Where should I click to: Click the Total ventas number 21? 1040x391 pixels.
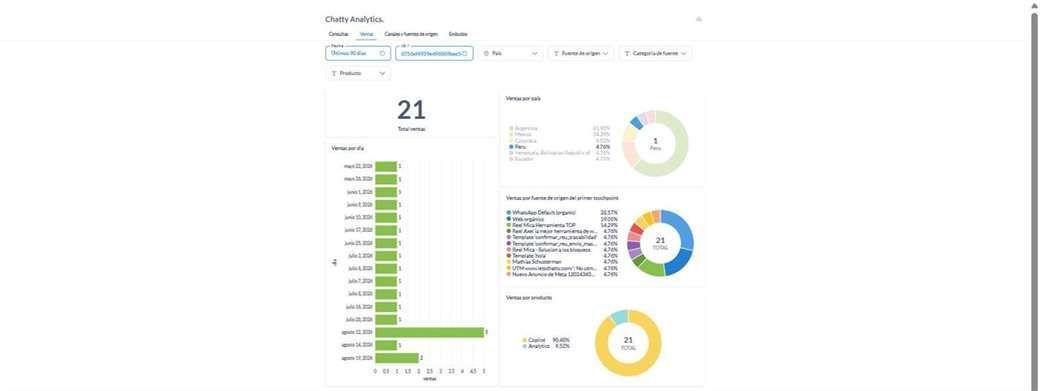click(x=411, y=110)
